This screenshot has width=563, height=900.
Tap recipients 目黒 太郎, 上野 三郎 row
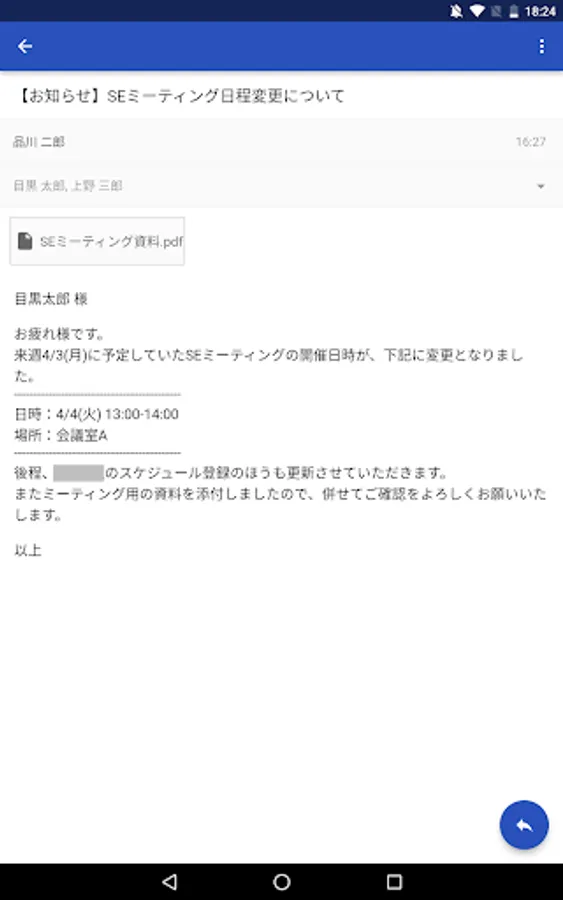281,186
